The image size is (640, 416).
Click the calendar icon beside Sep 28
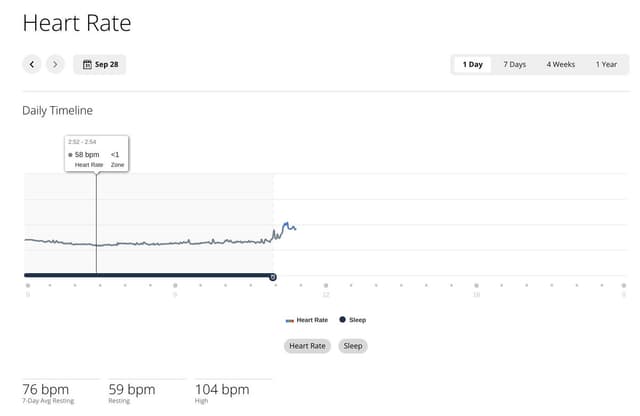point(87,64)
